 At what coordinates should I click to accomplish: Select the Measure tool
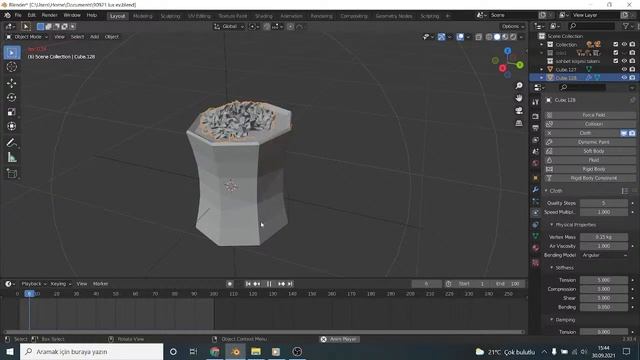12,157
